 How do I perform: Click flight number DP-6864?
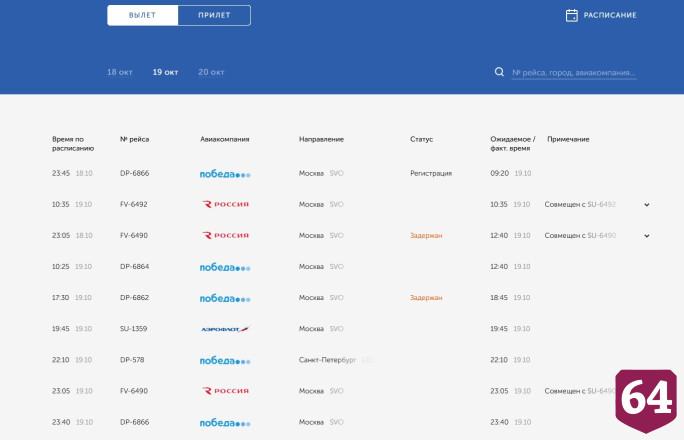134,266
